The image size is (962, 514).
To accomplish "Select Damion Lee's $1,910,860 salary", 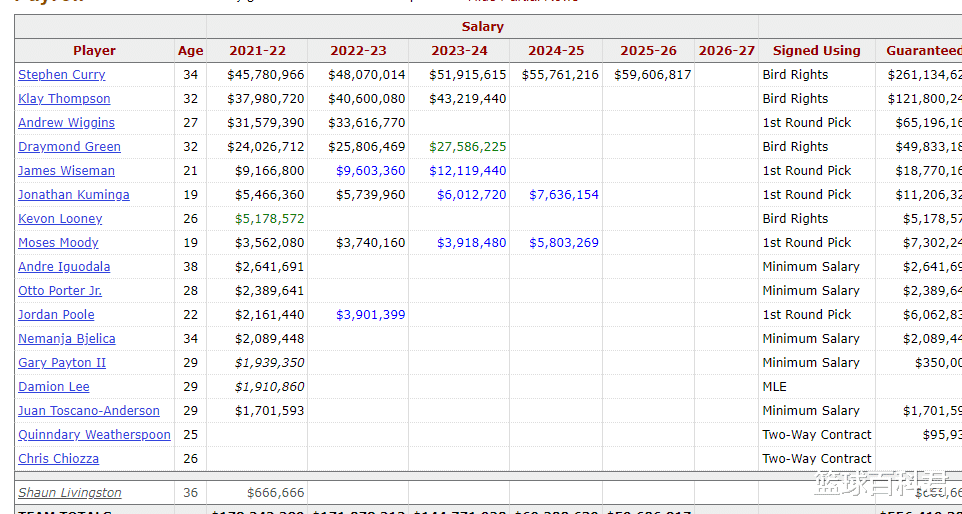I will click(269, 386).
